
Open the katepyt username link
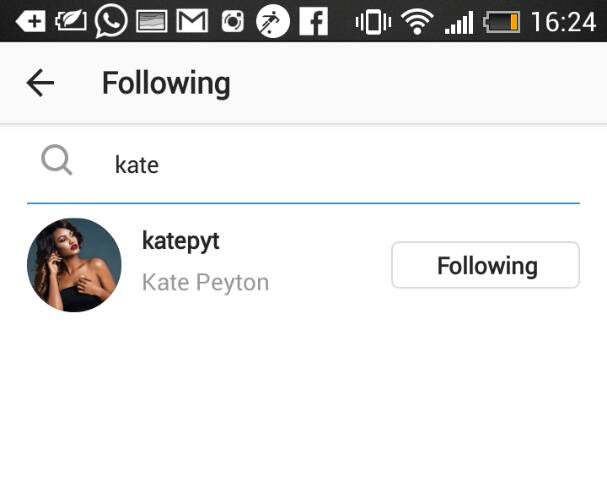181,241
